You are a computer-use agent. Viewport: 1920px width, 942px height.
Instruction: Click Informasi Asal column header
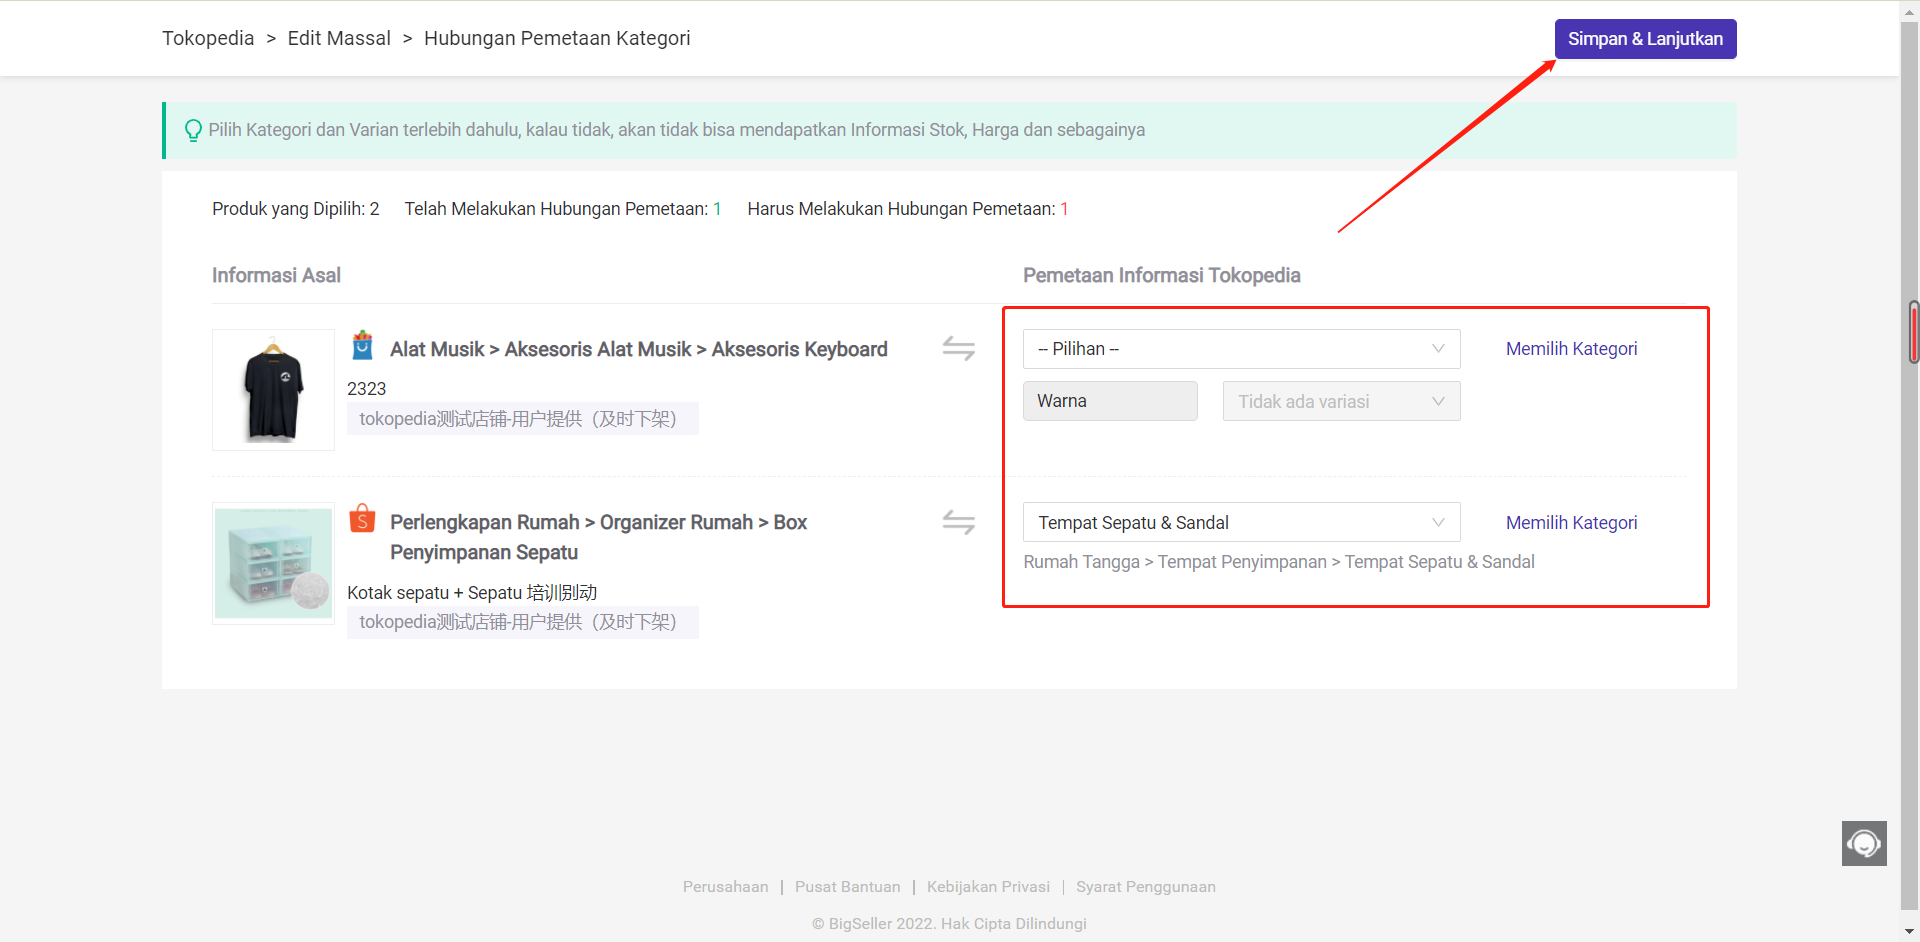[276, 275]
